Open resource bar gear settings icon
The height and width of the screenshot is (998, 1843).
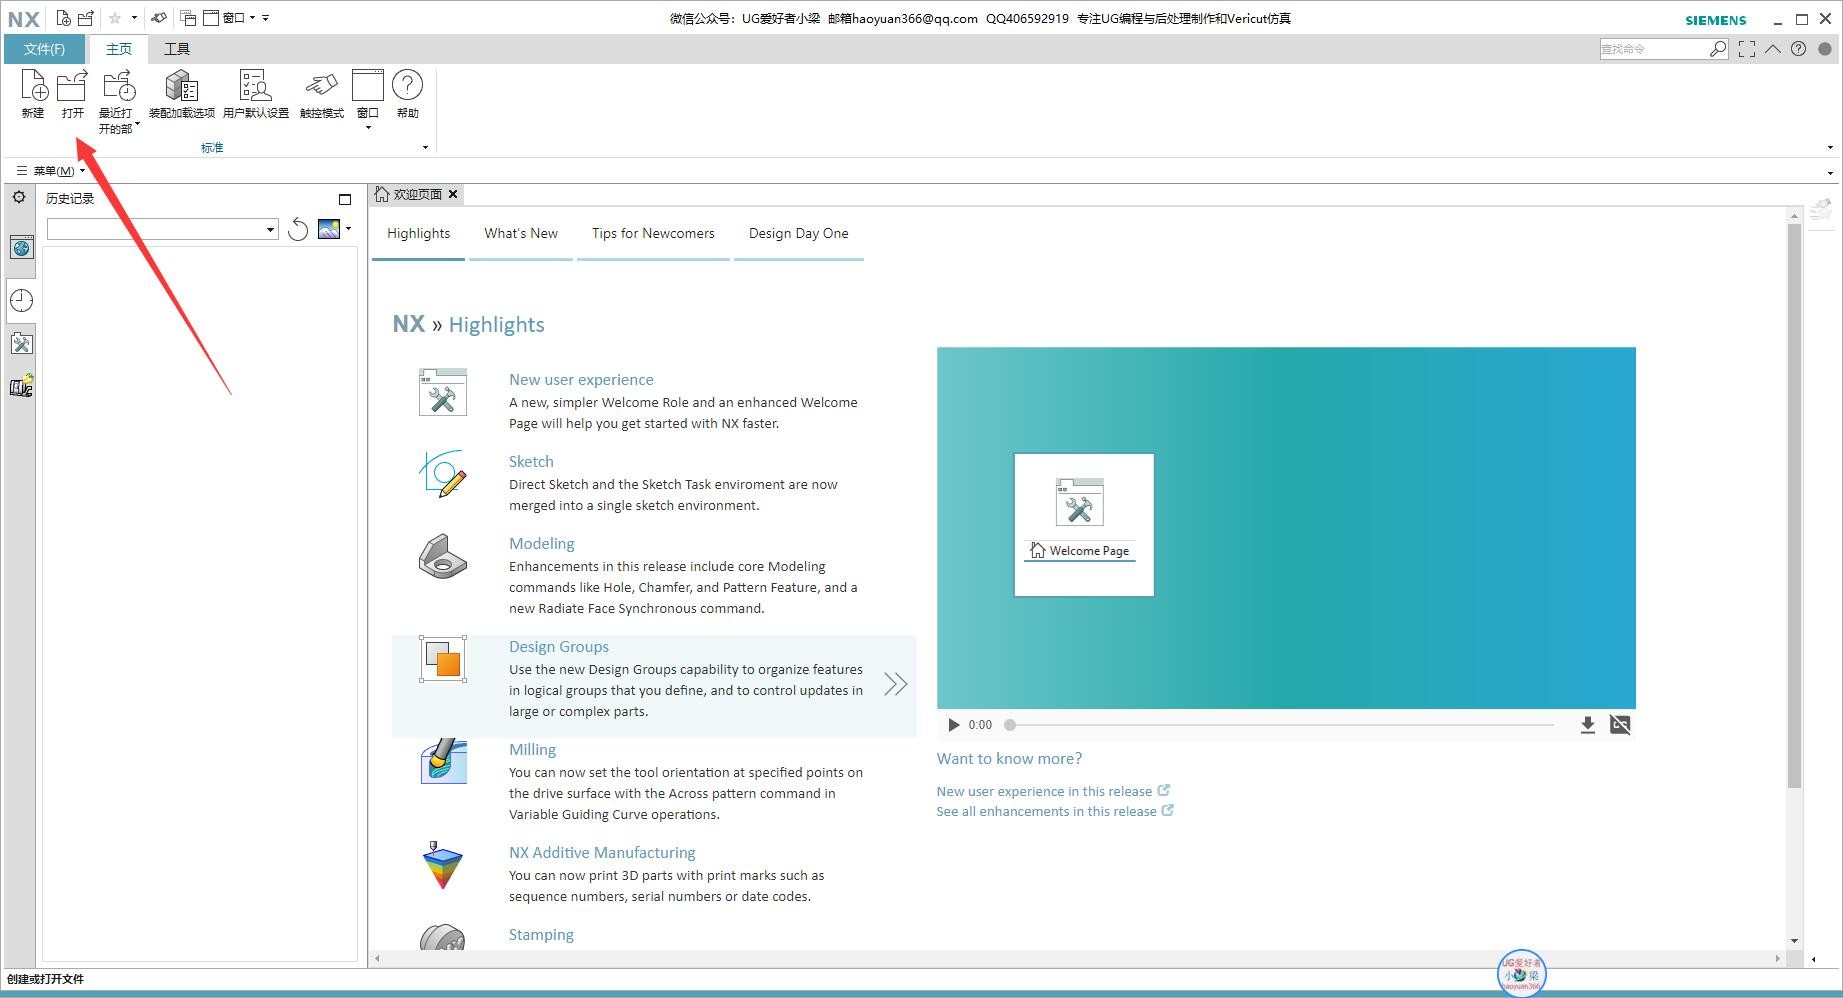[19, 197]
